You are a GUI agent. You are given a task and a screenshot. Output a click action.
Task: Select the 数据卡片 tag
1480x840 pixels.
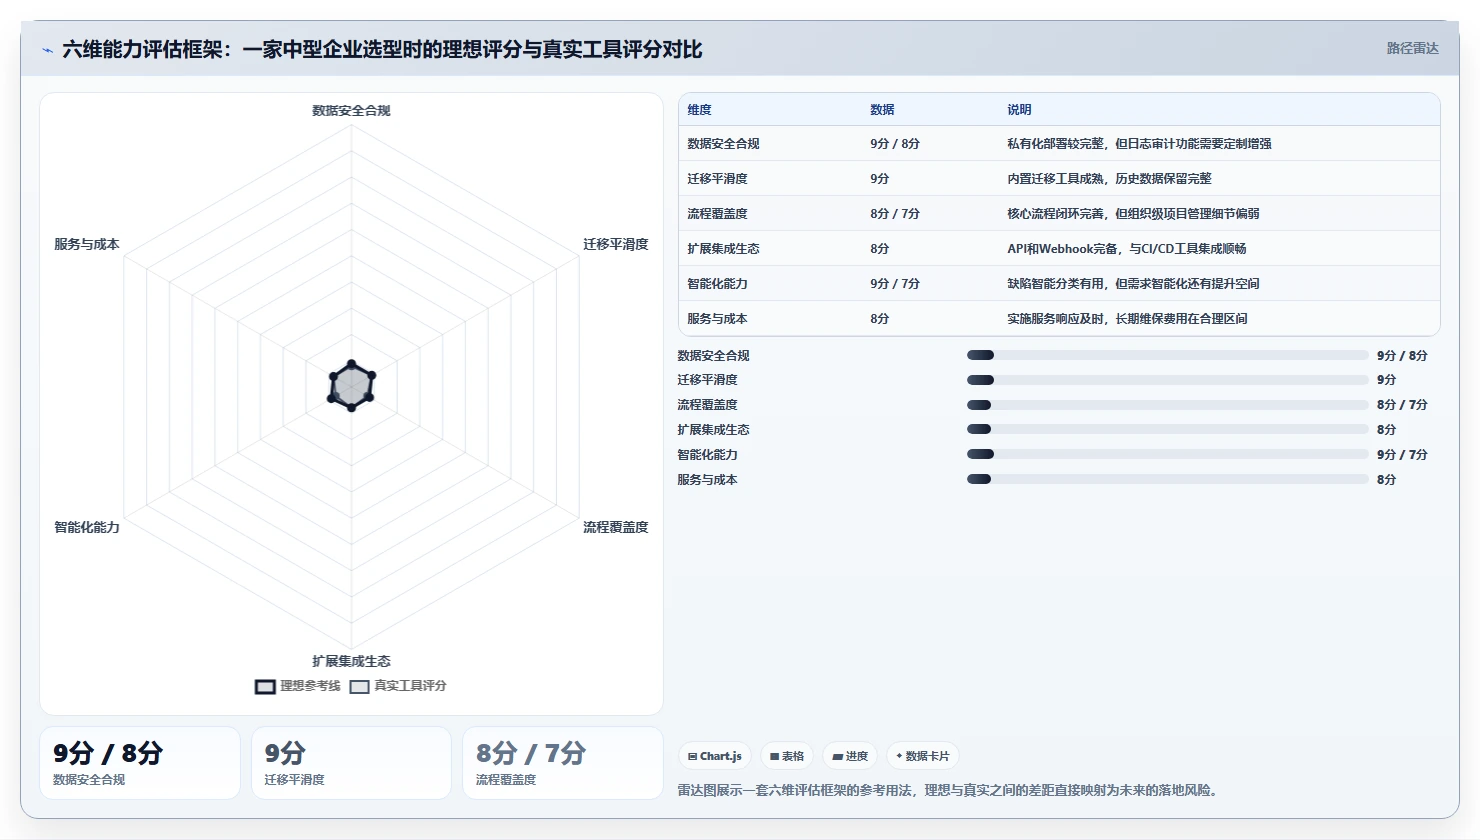[x=922, y=756]
